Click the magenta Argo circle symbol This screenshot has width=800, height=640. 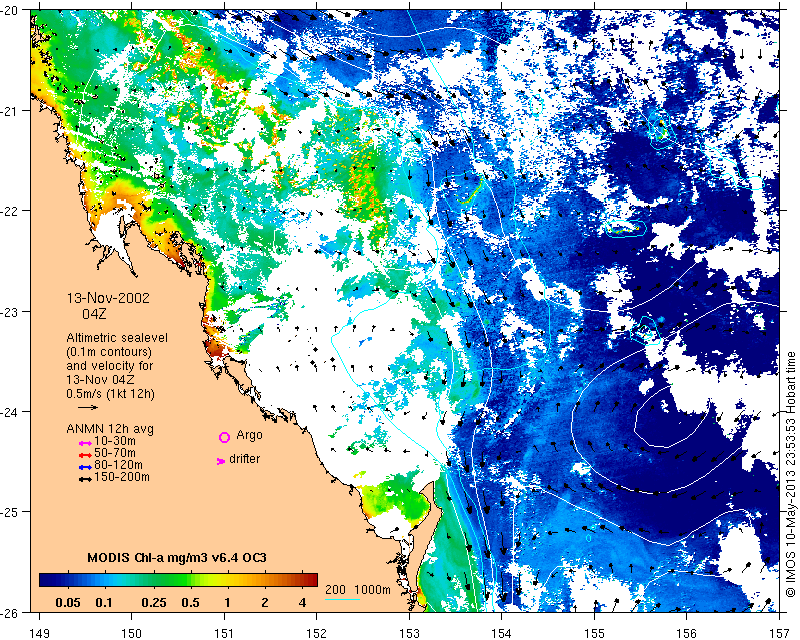click(224, 437)
